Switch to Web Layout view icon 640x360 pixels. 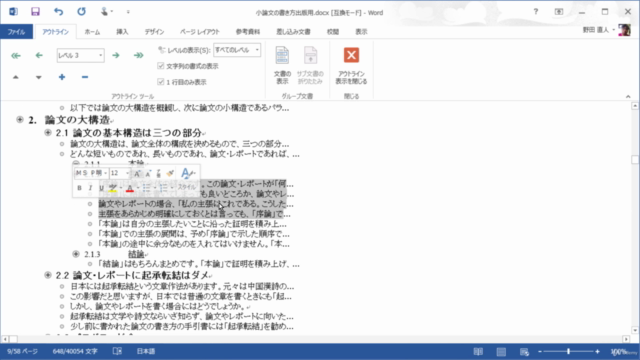tap(524, 351)
